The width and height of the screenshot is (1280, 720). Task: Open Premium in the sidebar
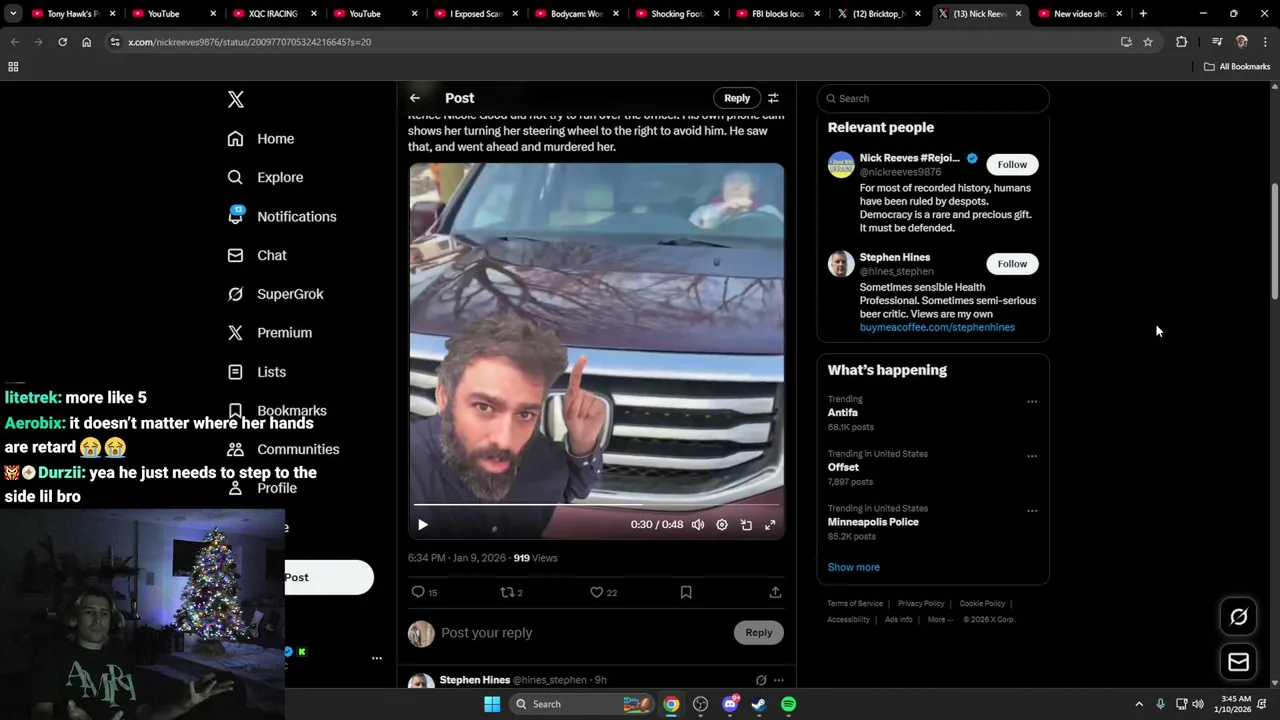pyautogui.click(x=269, y=333)
